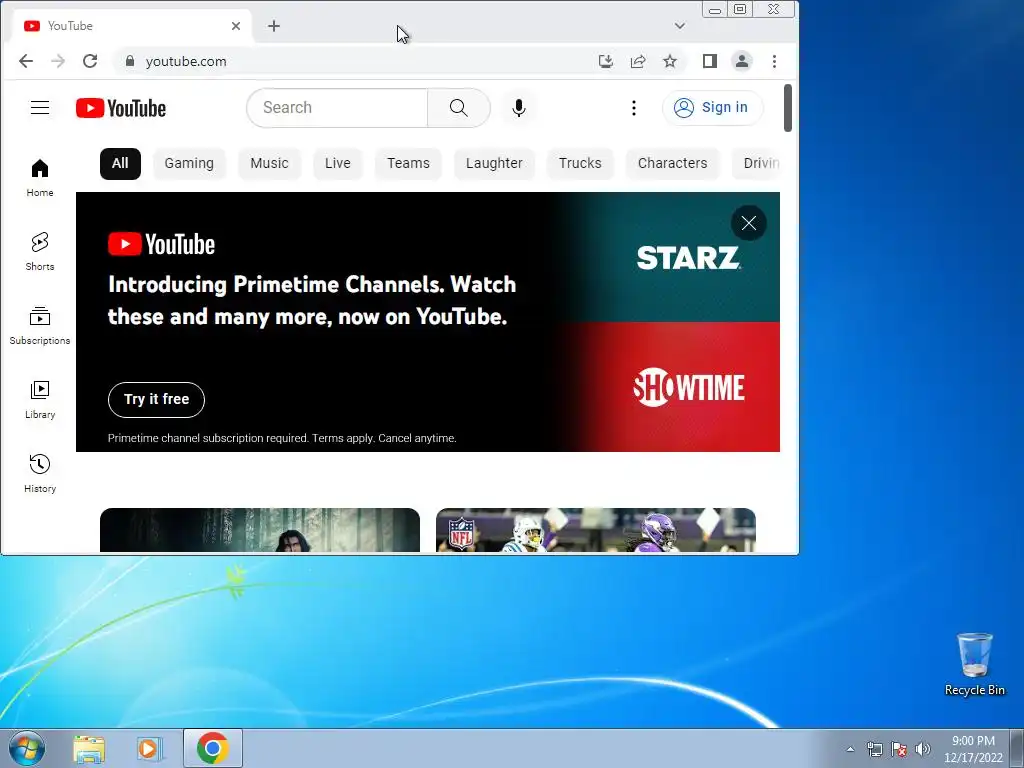Image resolution: width=1024 pixels, height=768 pixels.
Task: Click the Chrome icon in the taskbar
Action: click(x=213, y=748)
